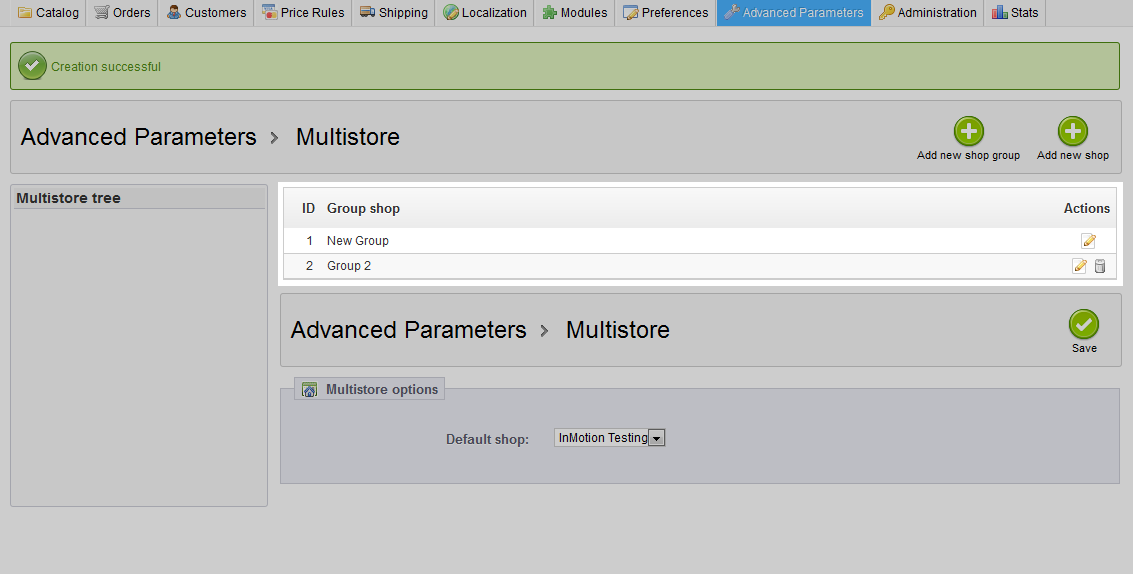Select the Group 2 row

[x=700, y=266]
